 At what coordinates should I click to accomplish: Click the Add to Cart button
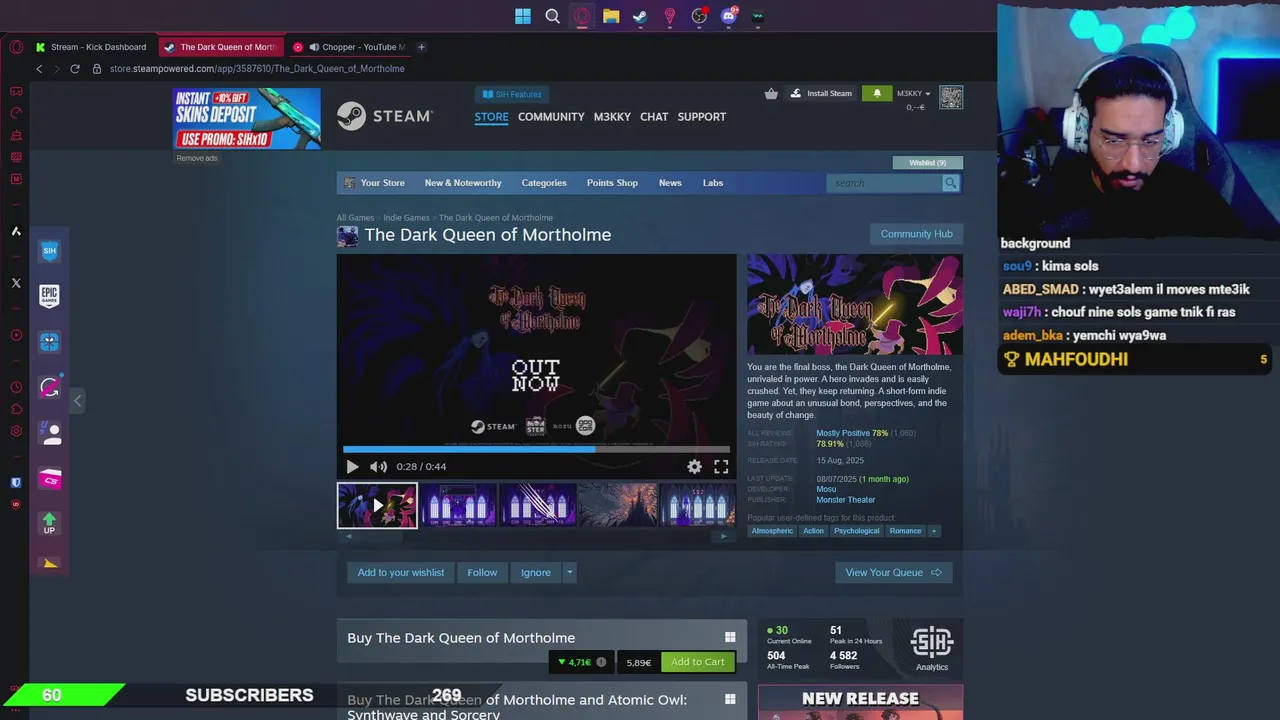698,662
